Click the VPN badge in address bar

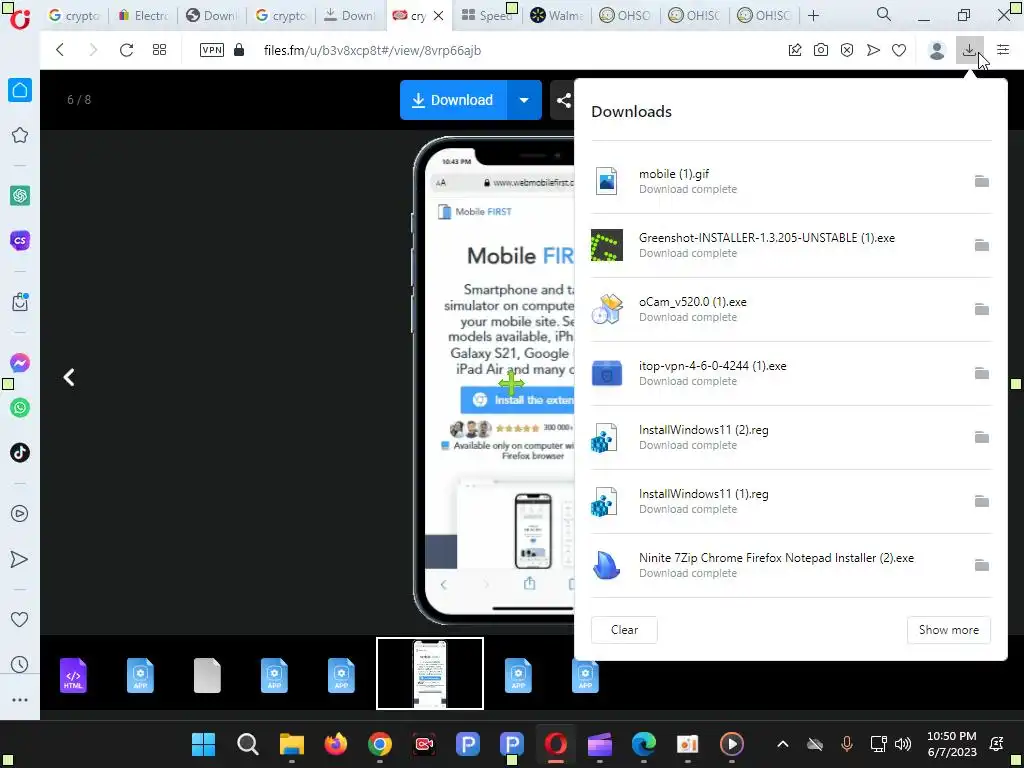(x=212, y=50)
